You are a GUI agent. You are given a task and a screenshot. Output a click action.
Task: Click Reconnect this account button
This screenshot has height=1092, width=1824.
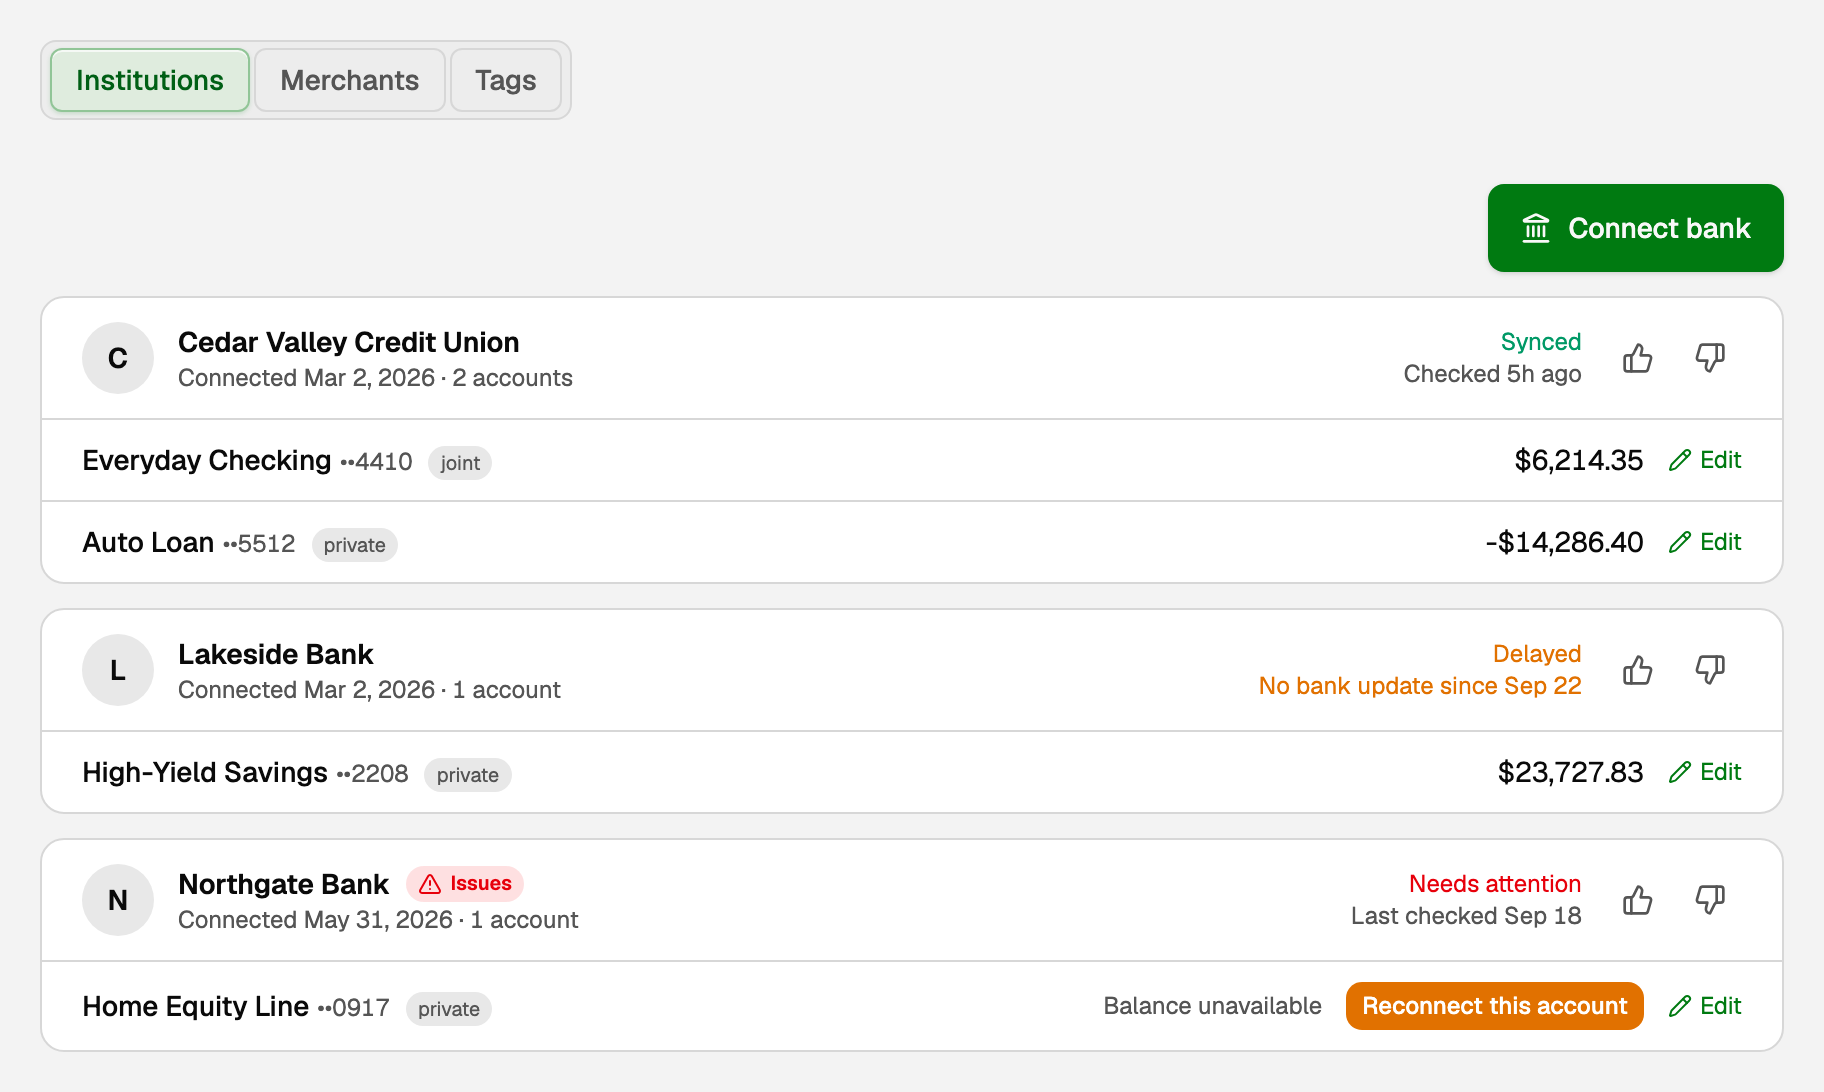(x=1495, y=1006)
